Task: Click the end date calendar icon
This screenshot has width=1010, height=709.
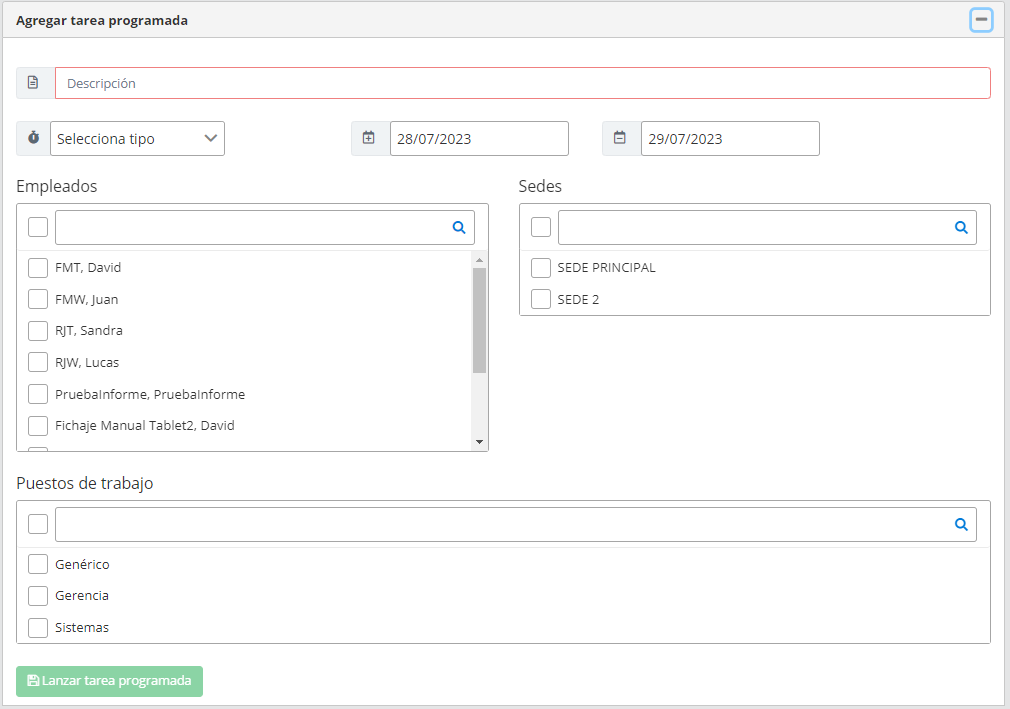Action: tap(620, 139)
